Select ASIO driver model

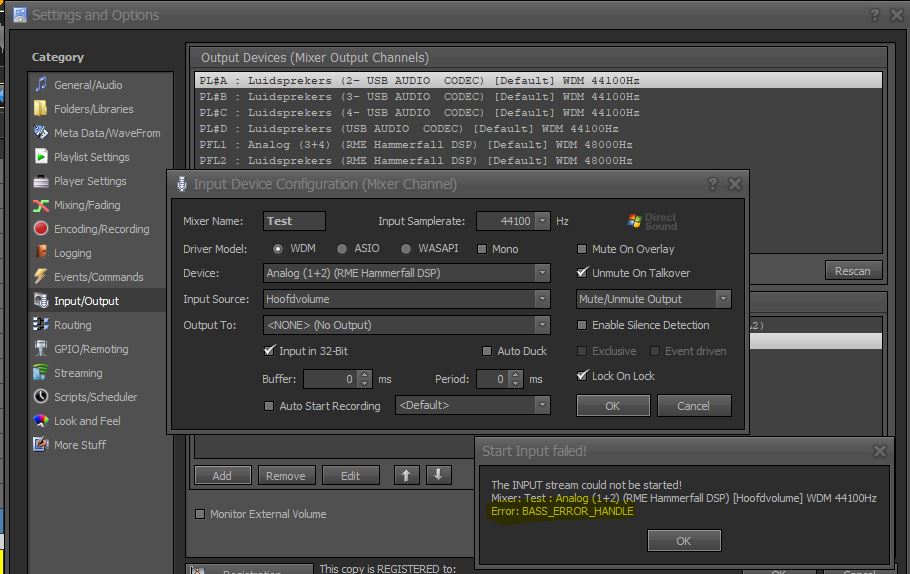[x=342, y=248]
